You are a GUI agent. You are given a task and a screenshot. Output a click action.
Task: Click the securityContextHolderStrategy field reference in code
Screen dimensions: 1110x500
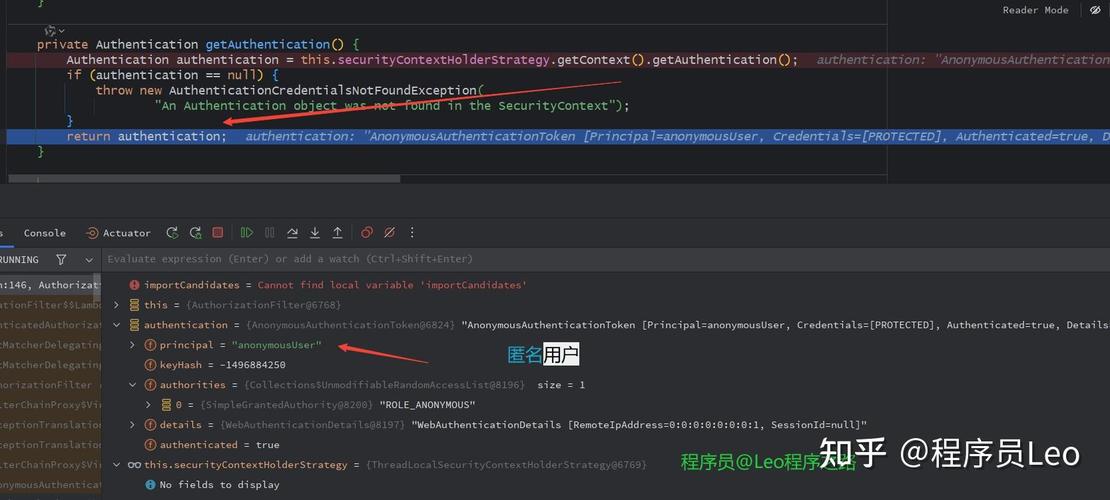click(x=444, y=59)
